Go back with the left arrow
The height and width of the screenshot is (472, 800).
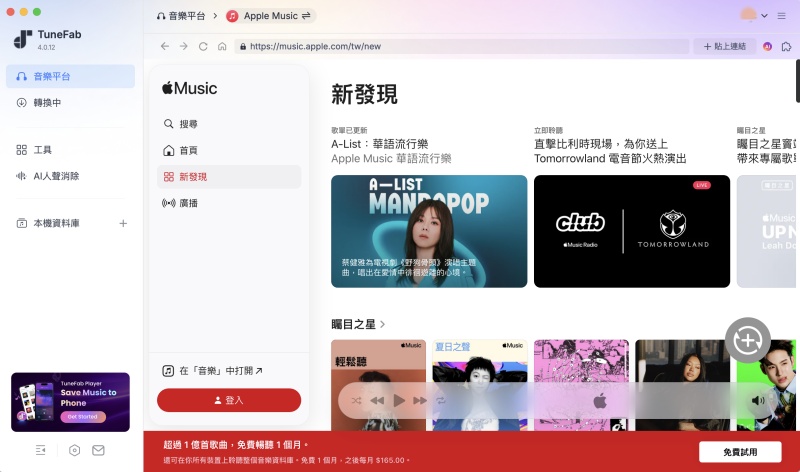(x=164, y=46)
